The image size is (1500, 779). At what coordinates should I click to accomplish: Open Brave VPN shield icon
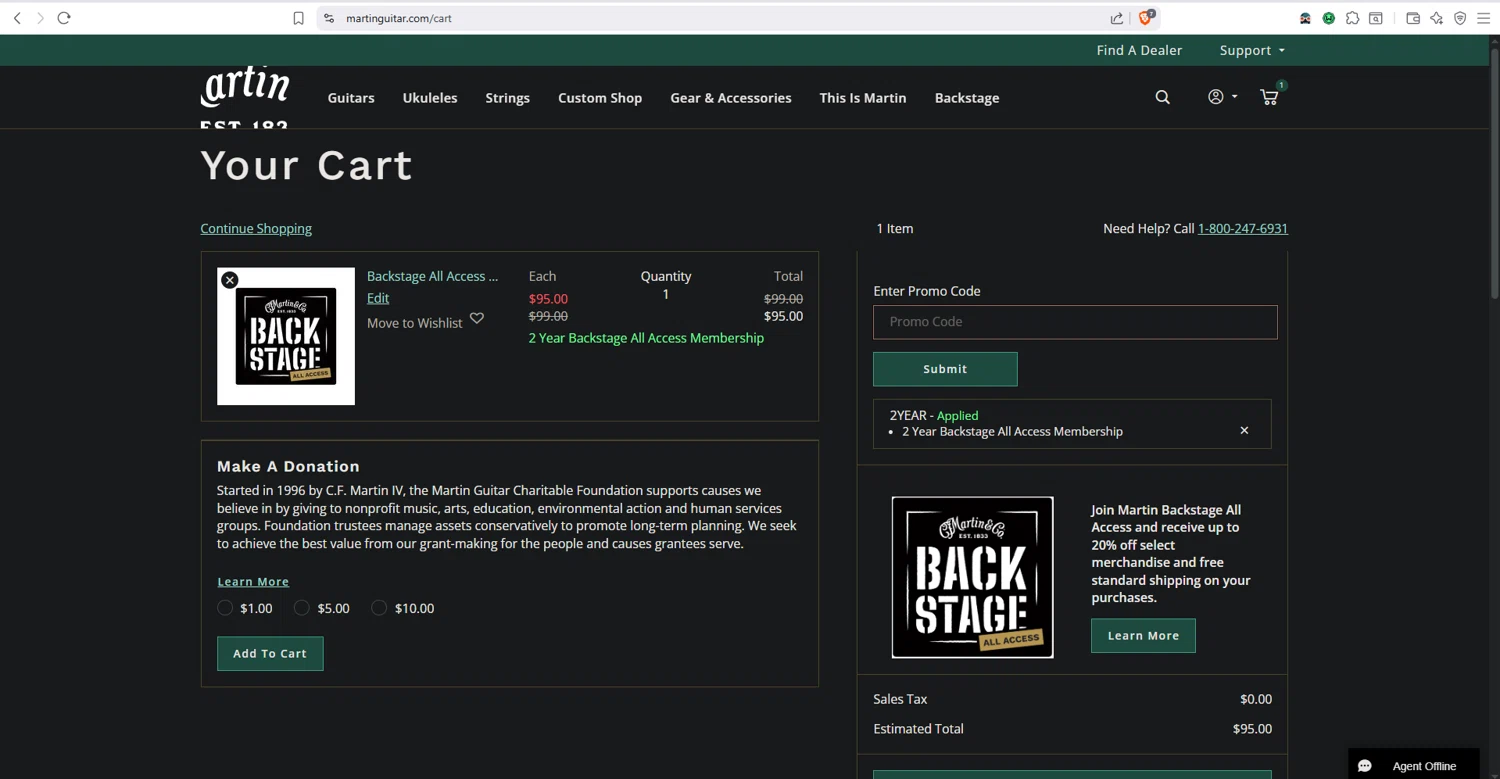[1460, 18]
